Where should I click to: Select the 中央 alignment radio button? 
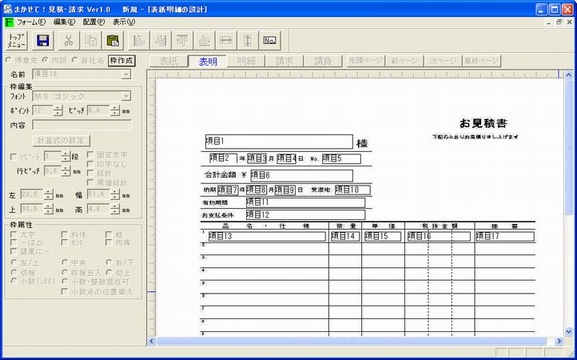click(65, 262)
